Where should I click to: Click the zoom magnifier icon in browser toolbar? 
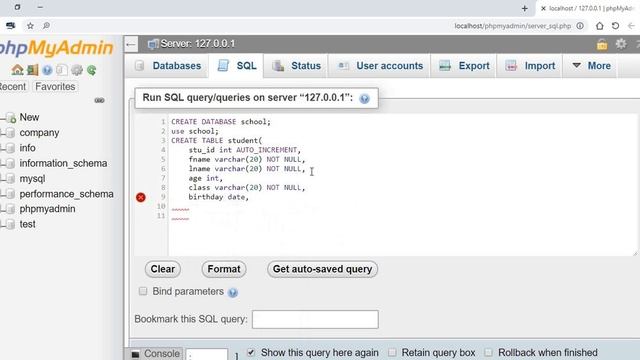pos(46,26)
